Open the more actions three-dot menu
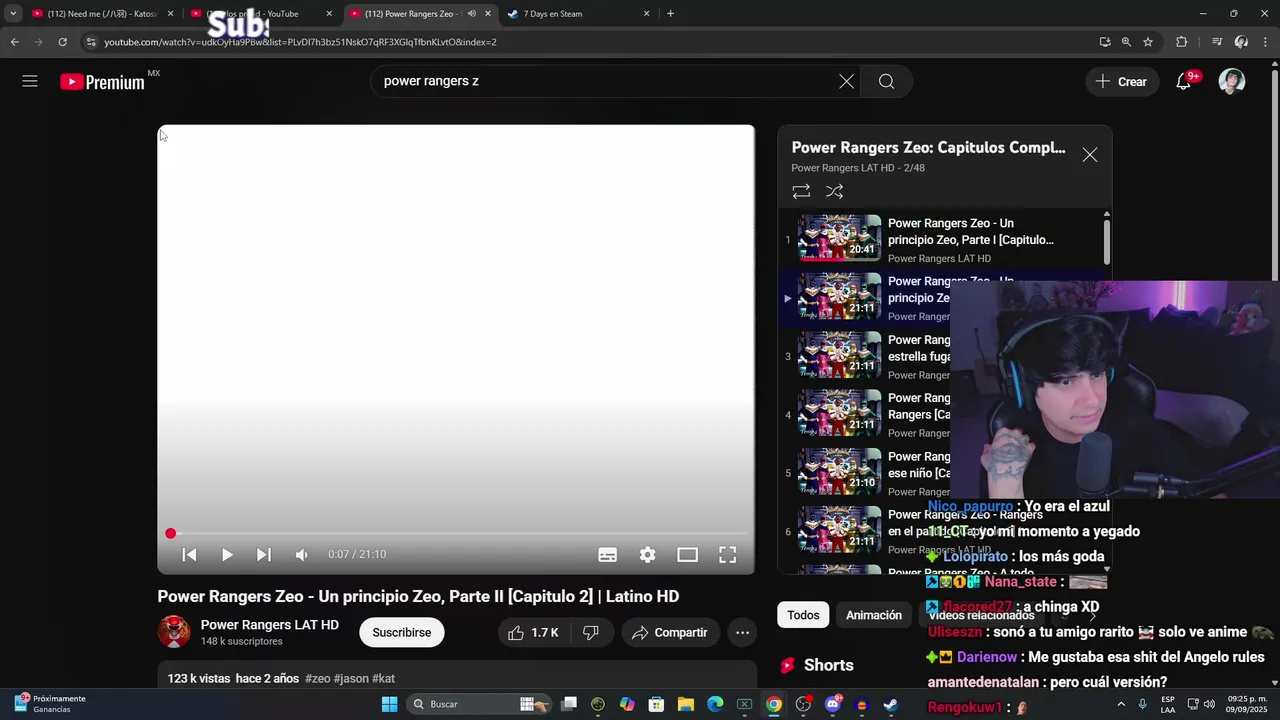Screen dimensions: 1280x720 (742, 632)
